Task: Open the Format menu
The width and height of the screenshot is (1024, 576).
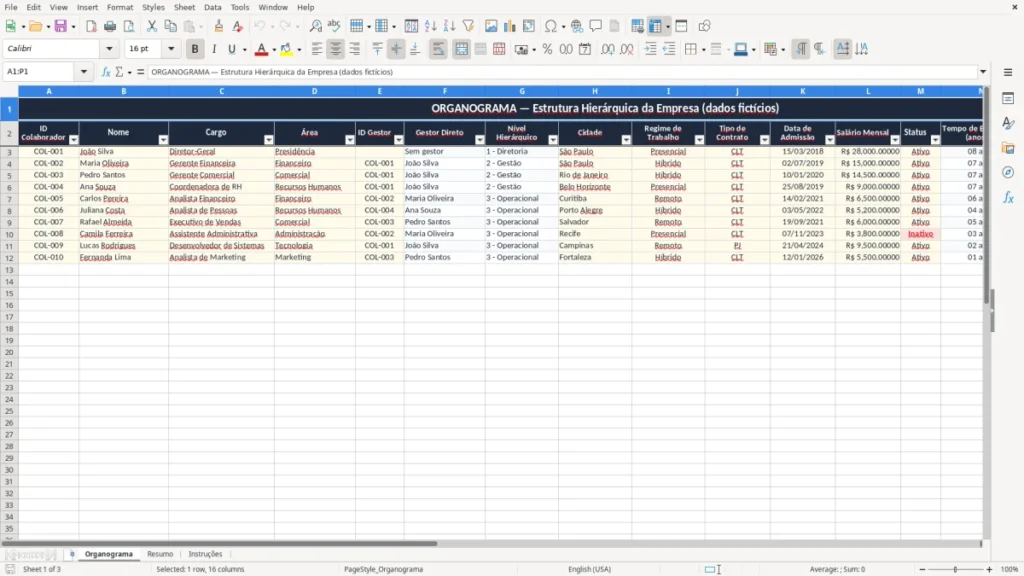Action: point(120,7)
